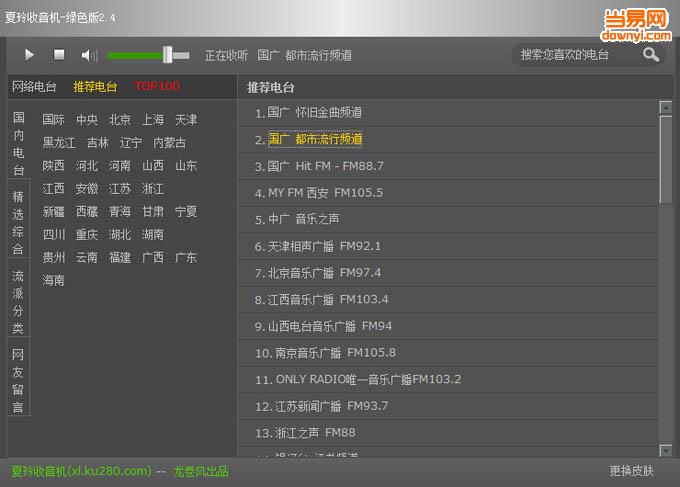Open the 流派分类 side category
Image resolution: width=680 pixels, height=487 pixels.
click(18, 301)
